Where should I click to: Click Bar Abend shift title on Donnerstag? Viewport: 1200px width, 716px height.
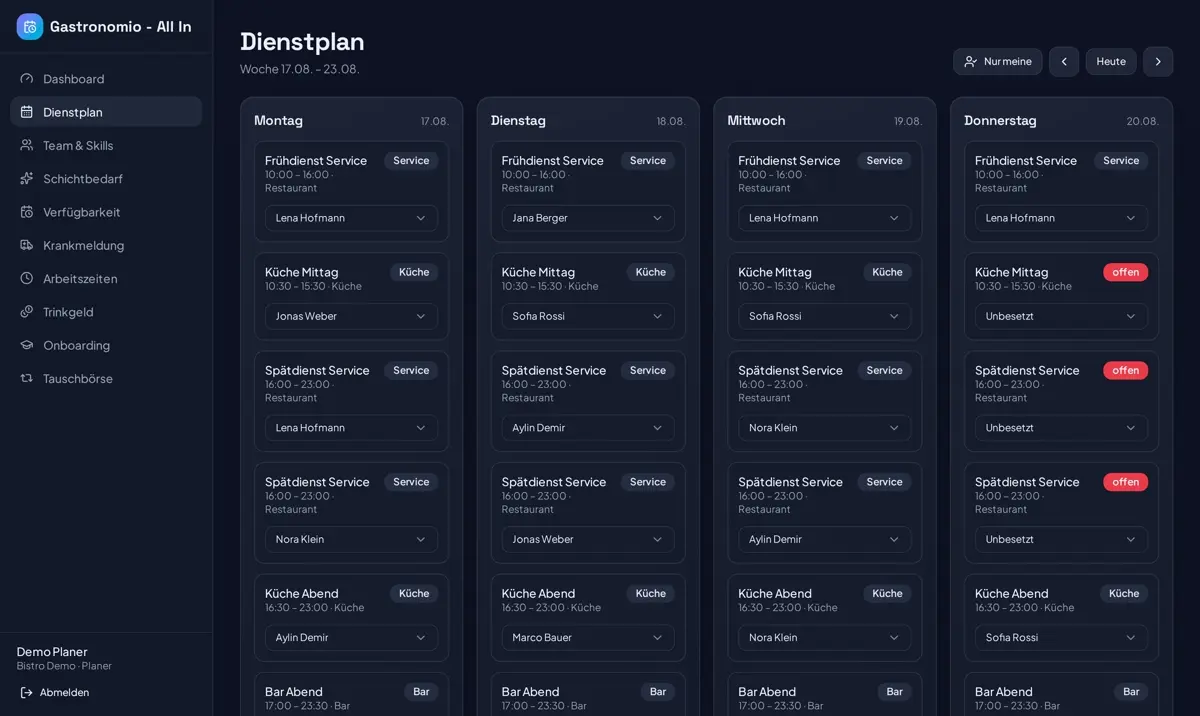coord(1002,692)
